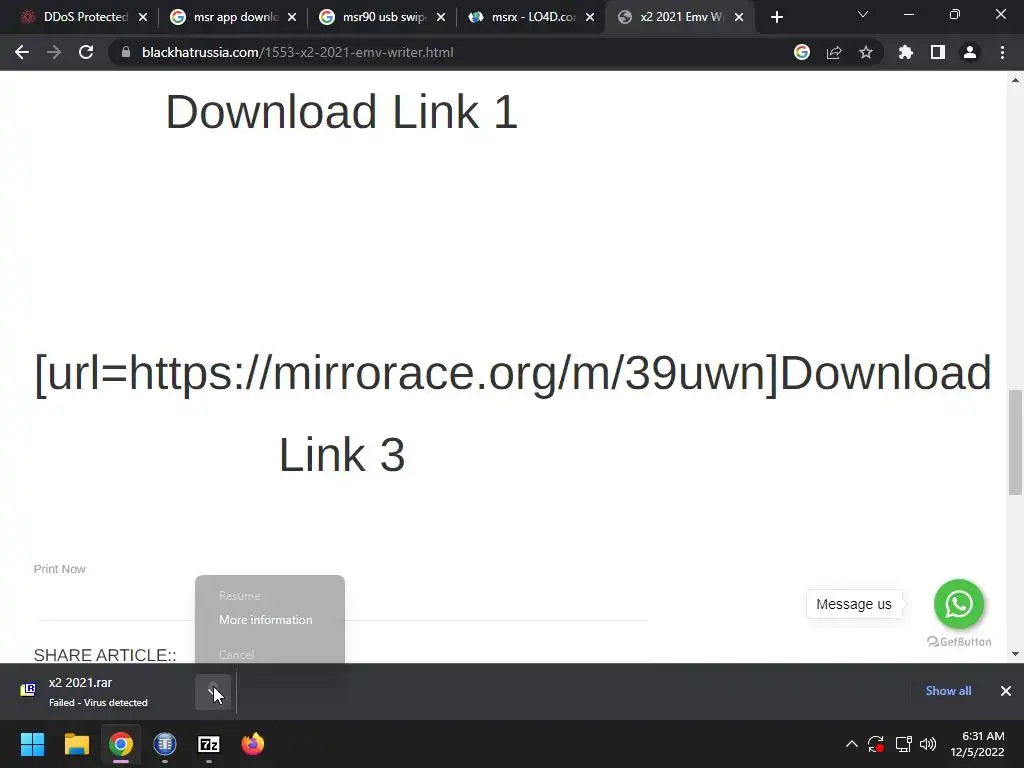Close the msrx LO4D tab
Viewport: 1024px width, 768px height.
[x=590, y=17]
